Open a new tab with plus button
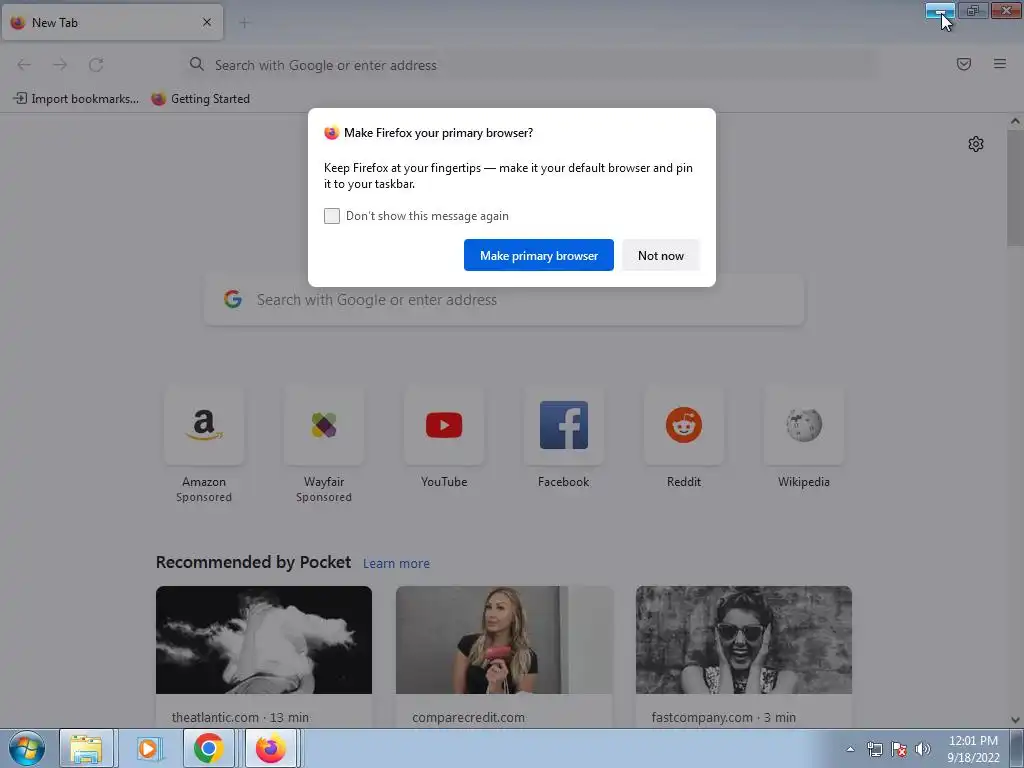The height and width of the screenshot is (768, 1024). coord(244,23)
